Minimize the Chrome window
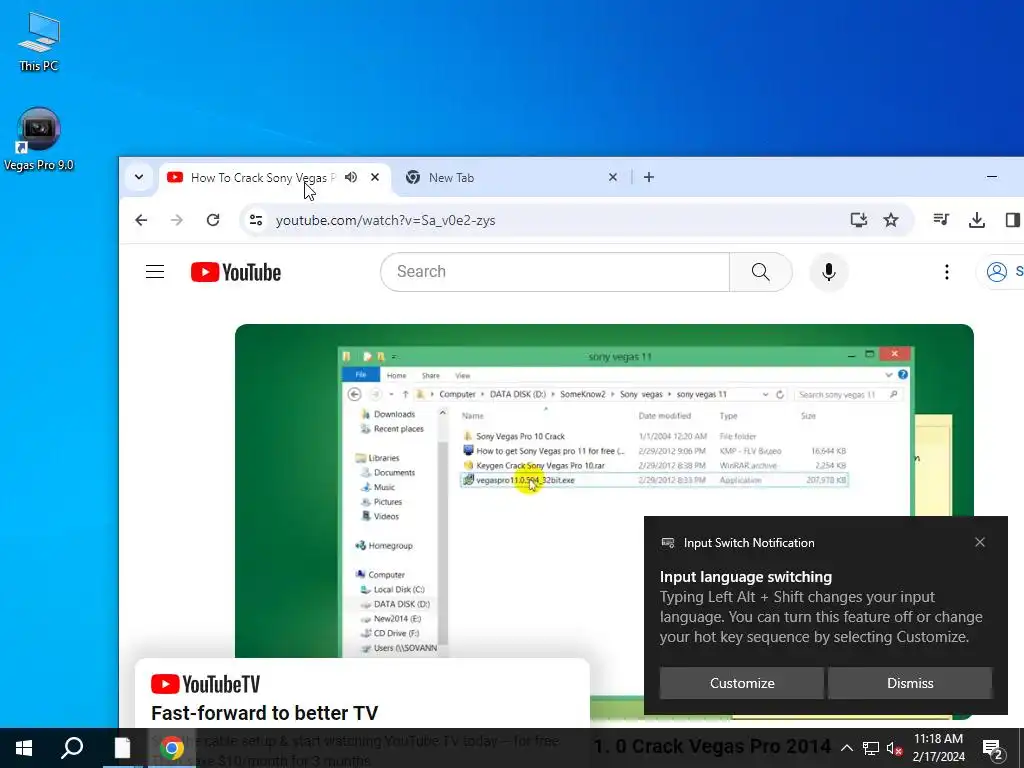The height and width of the screenshot is (768, 1024). click(x=991, y=177)
